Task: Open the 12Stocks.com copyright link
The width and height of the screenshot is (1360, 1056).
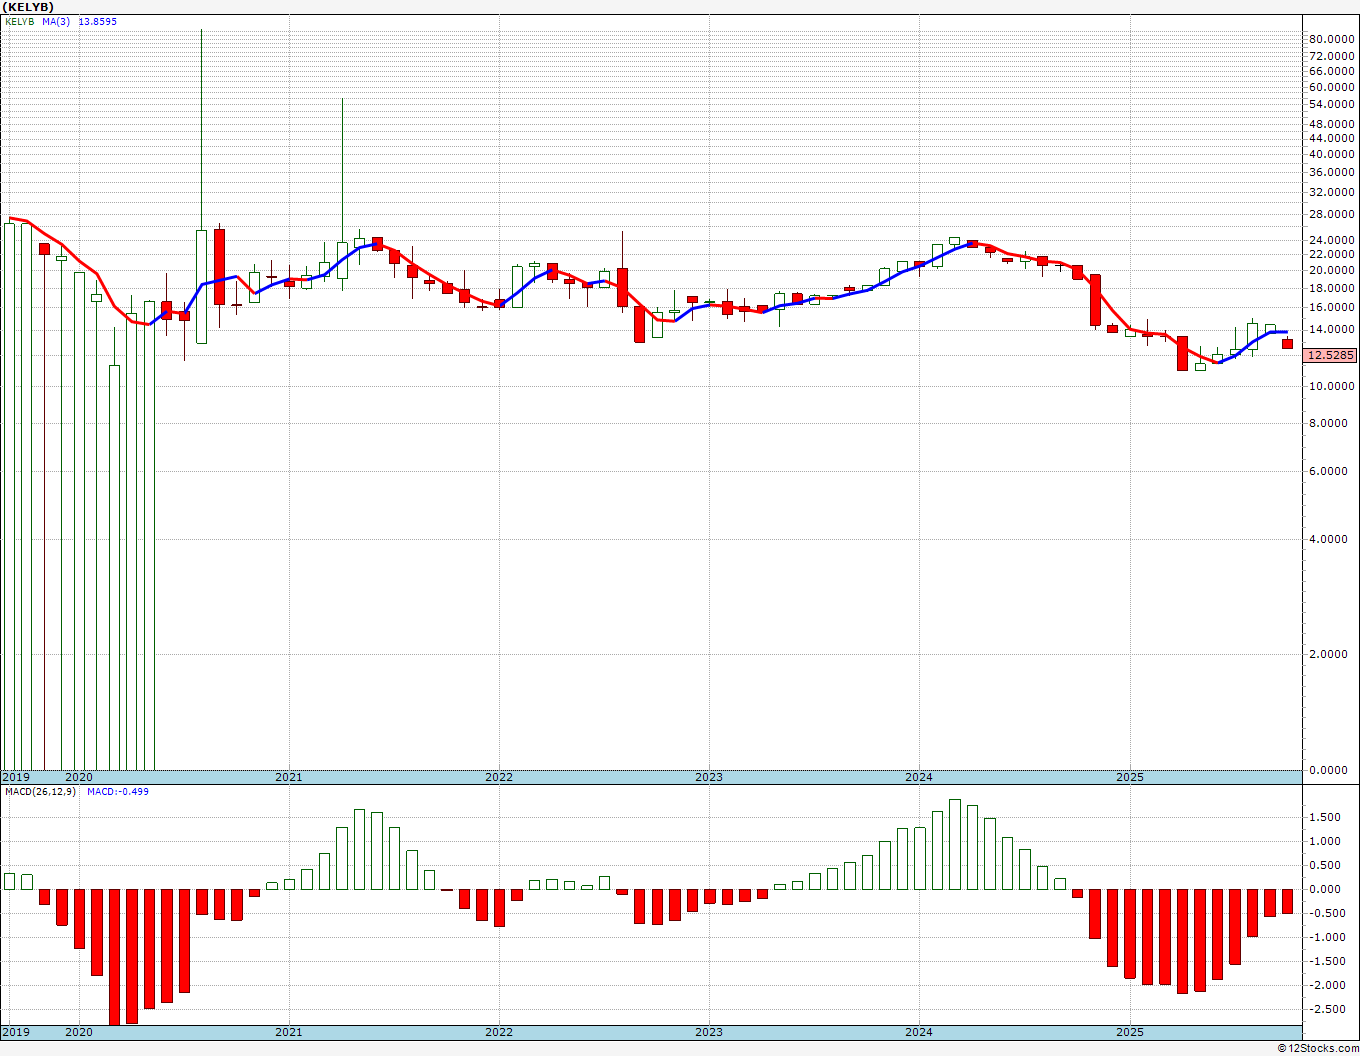Action: pyautogui.click(x=1318, y=1048)
